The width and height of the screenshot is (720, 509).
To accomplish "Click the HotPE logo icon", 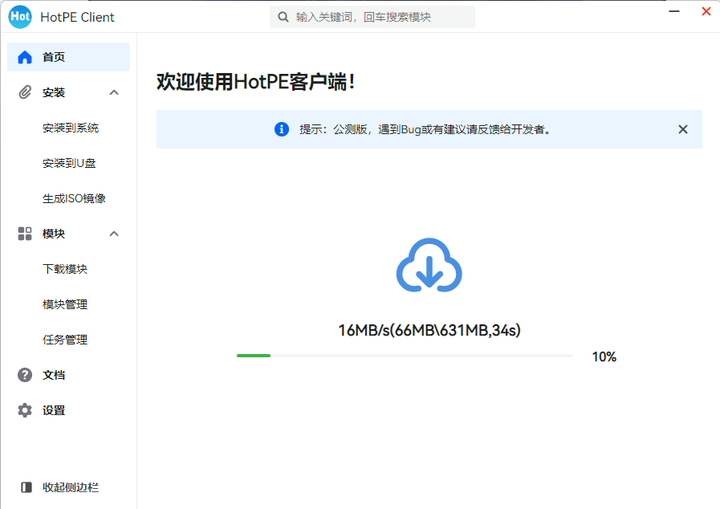I will (x=20, y=17).
